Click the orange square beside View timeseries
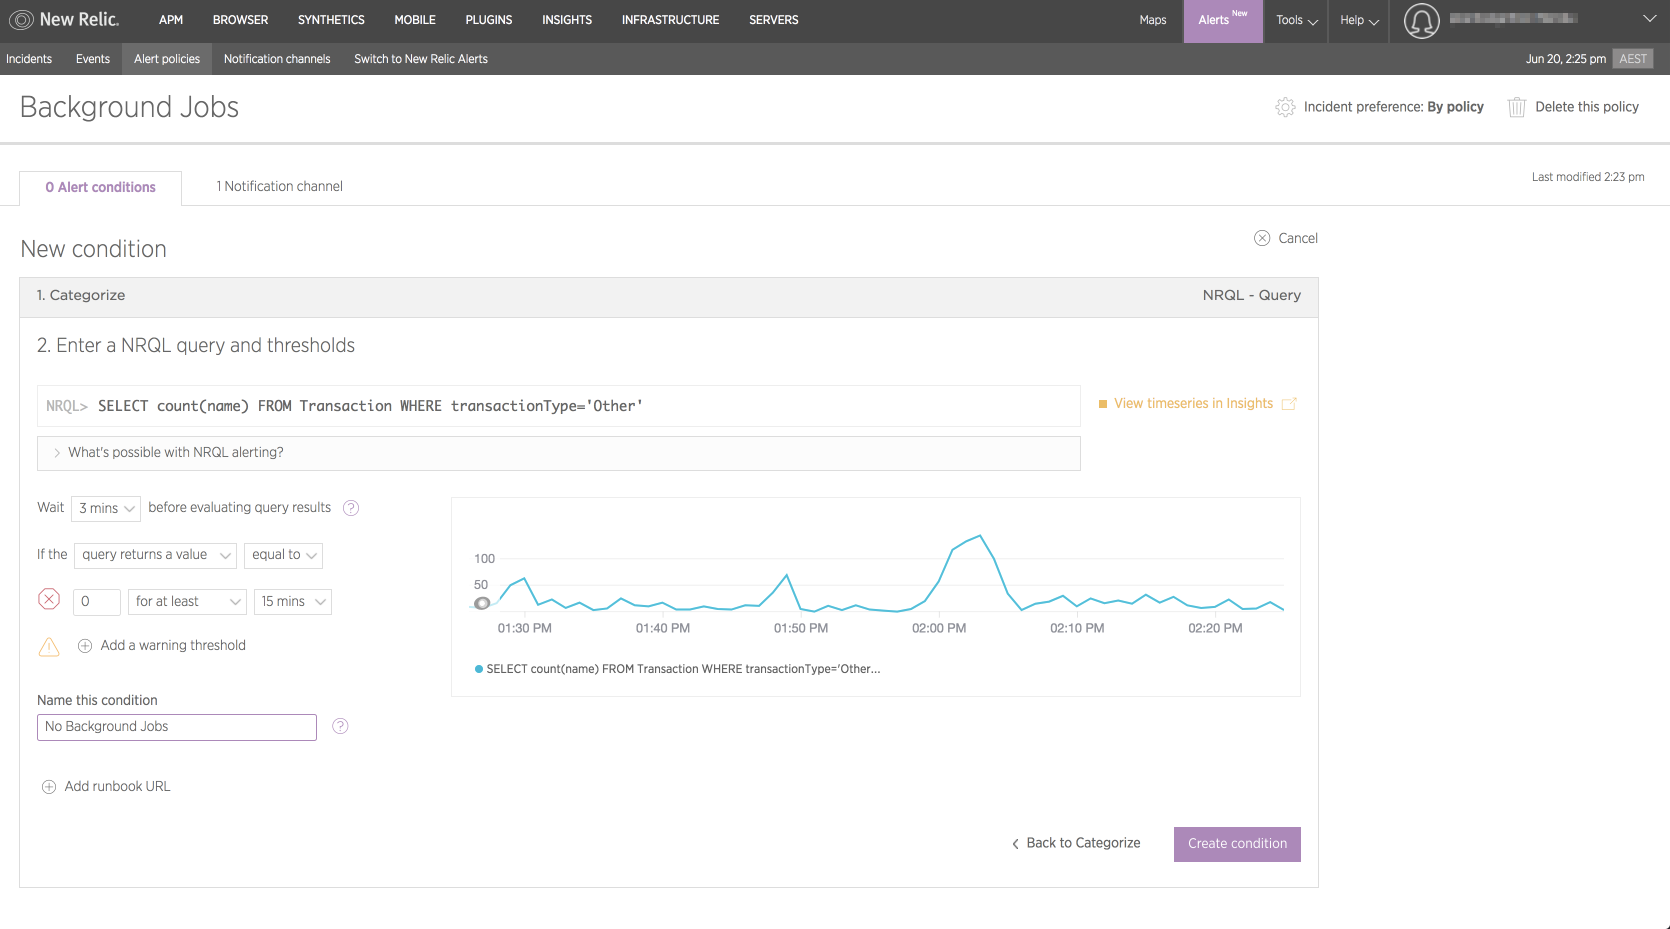Screen dimensions: 1670x929 1103,404
